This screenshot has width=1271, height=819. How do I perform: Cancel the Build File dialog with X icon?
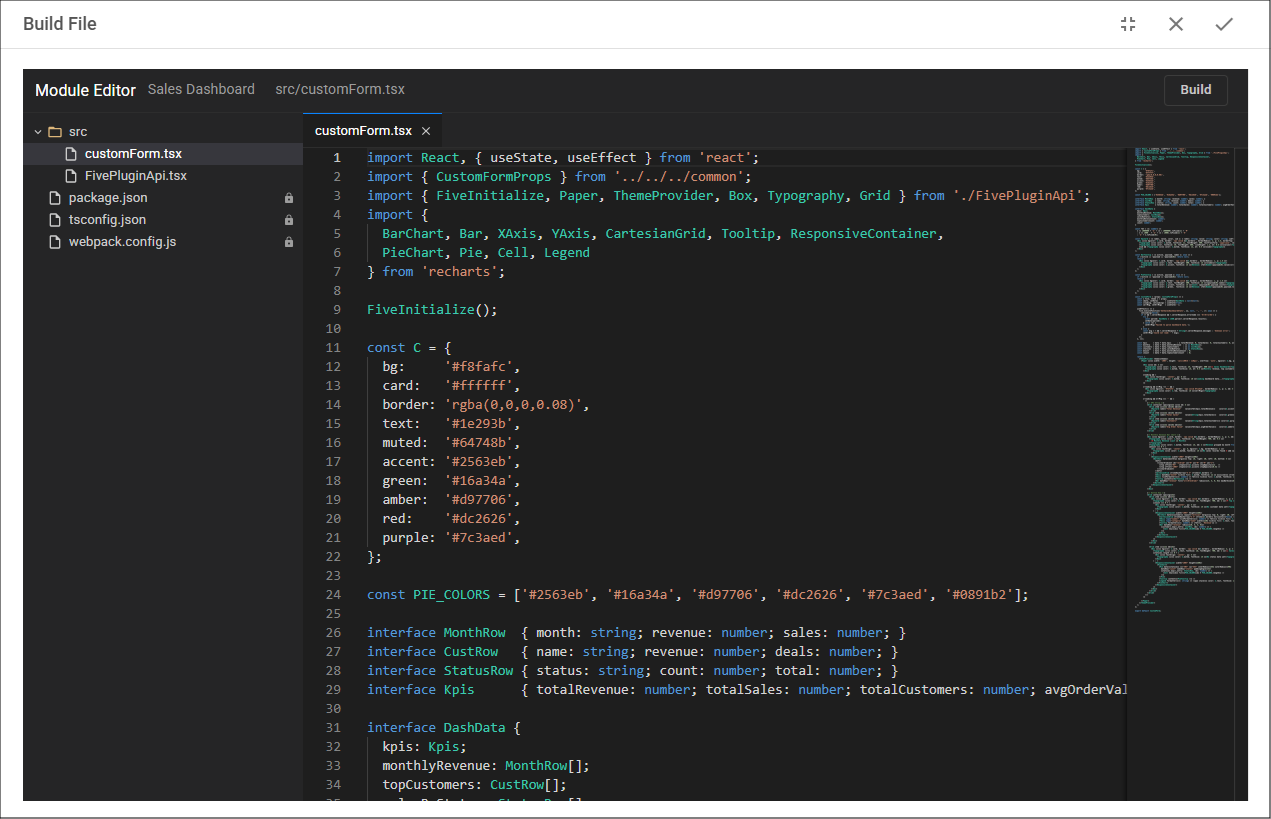pos(1176,24)
